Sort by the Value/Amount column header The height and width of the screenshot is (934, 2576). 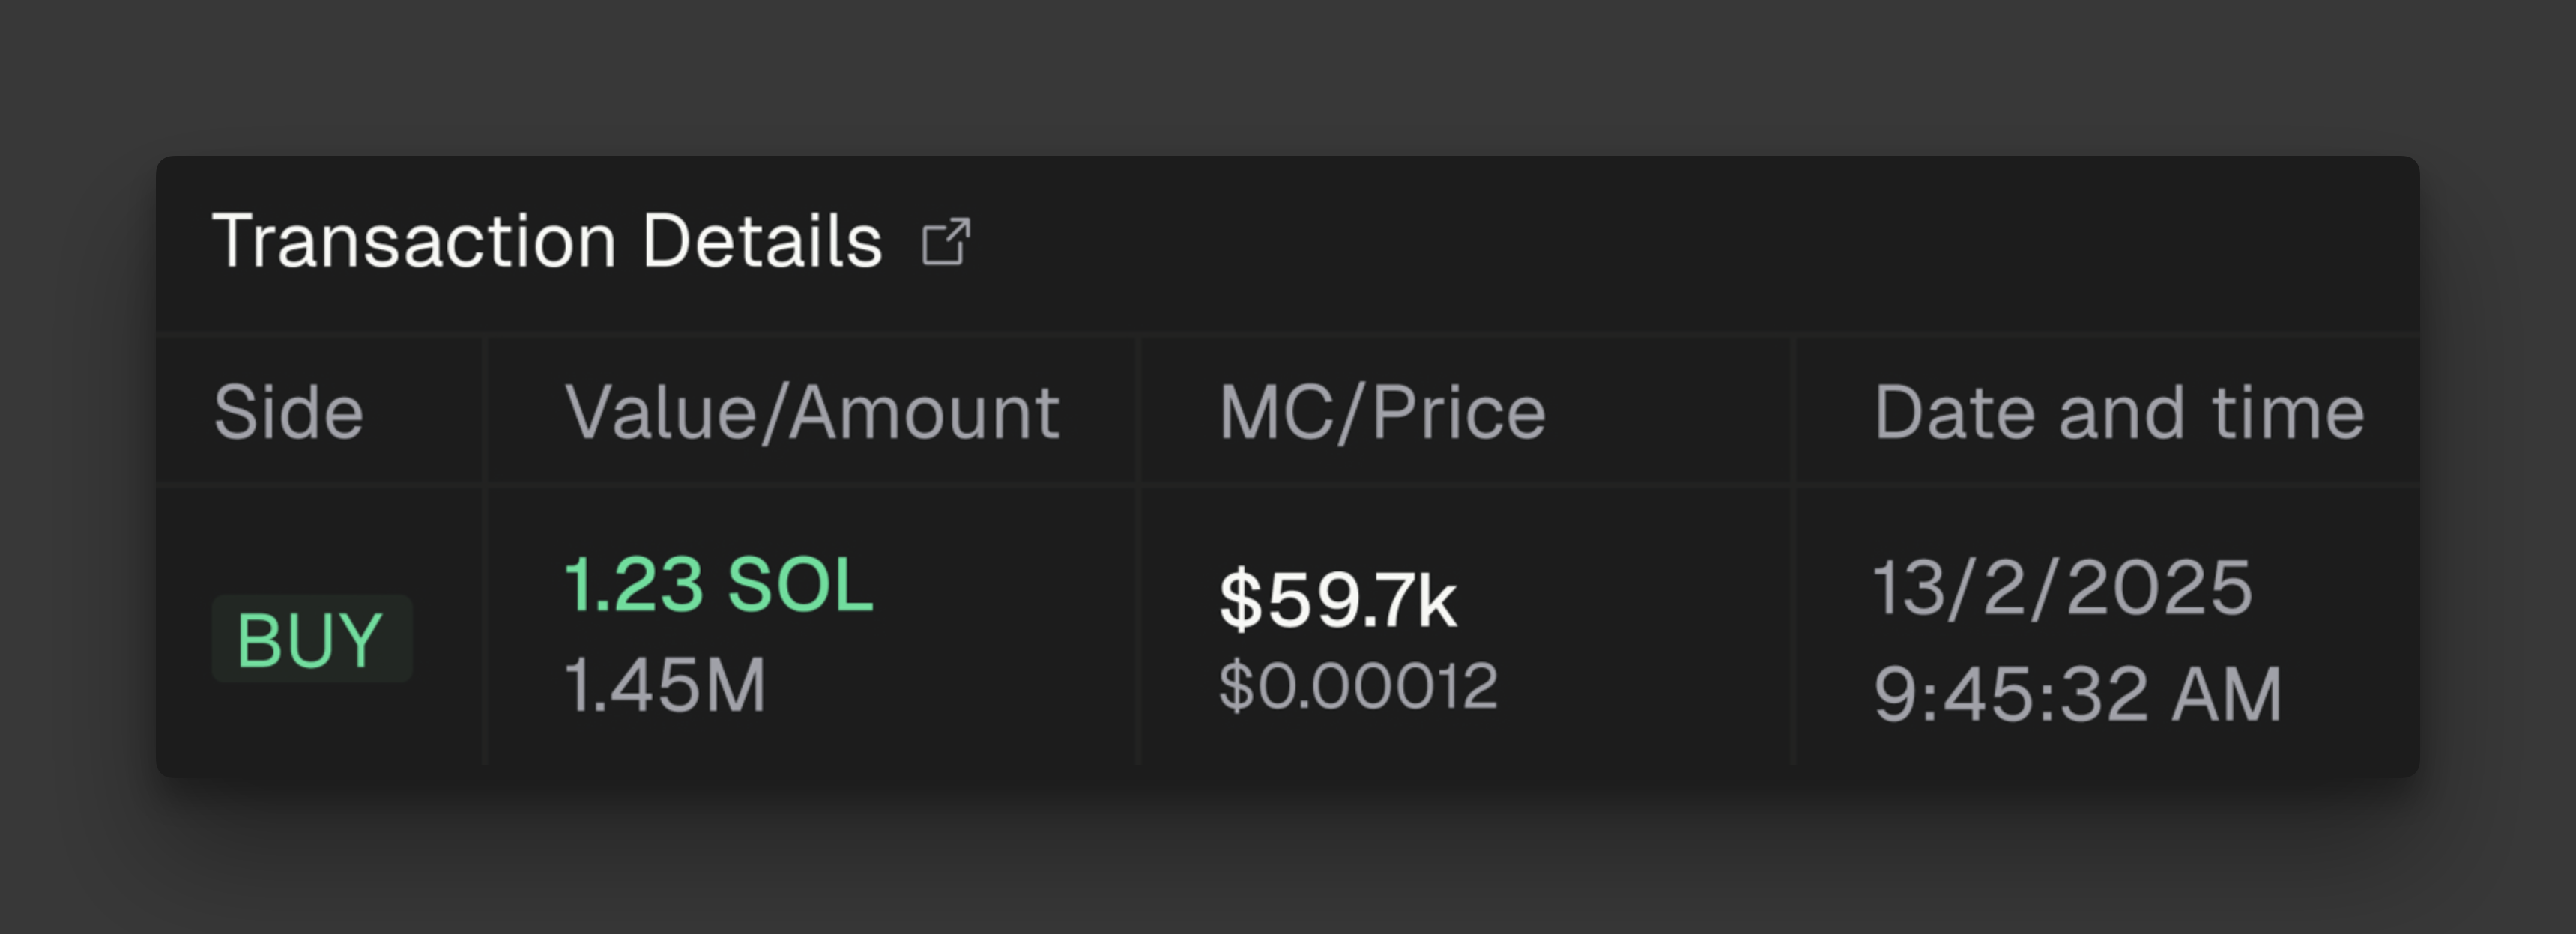coord(811,412)
